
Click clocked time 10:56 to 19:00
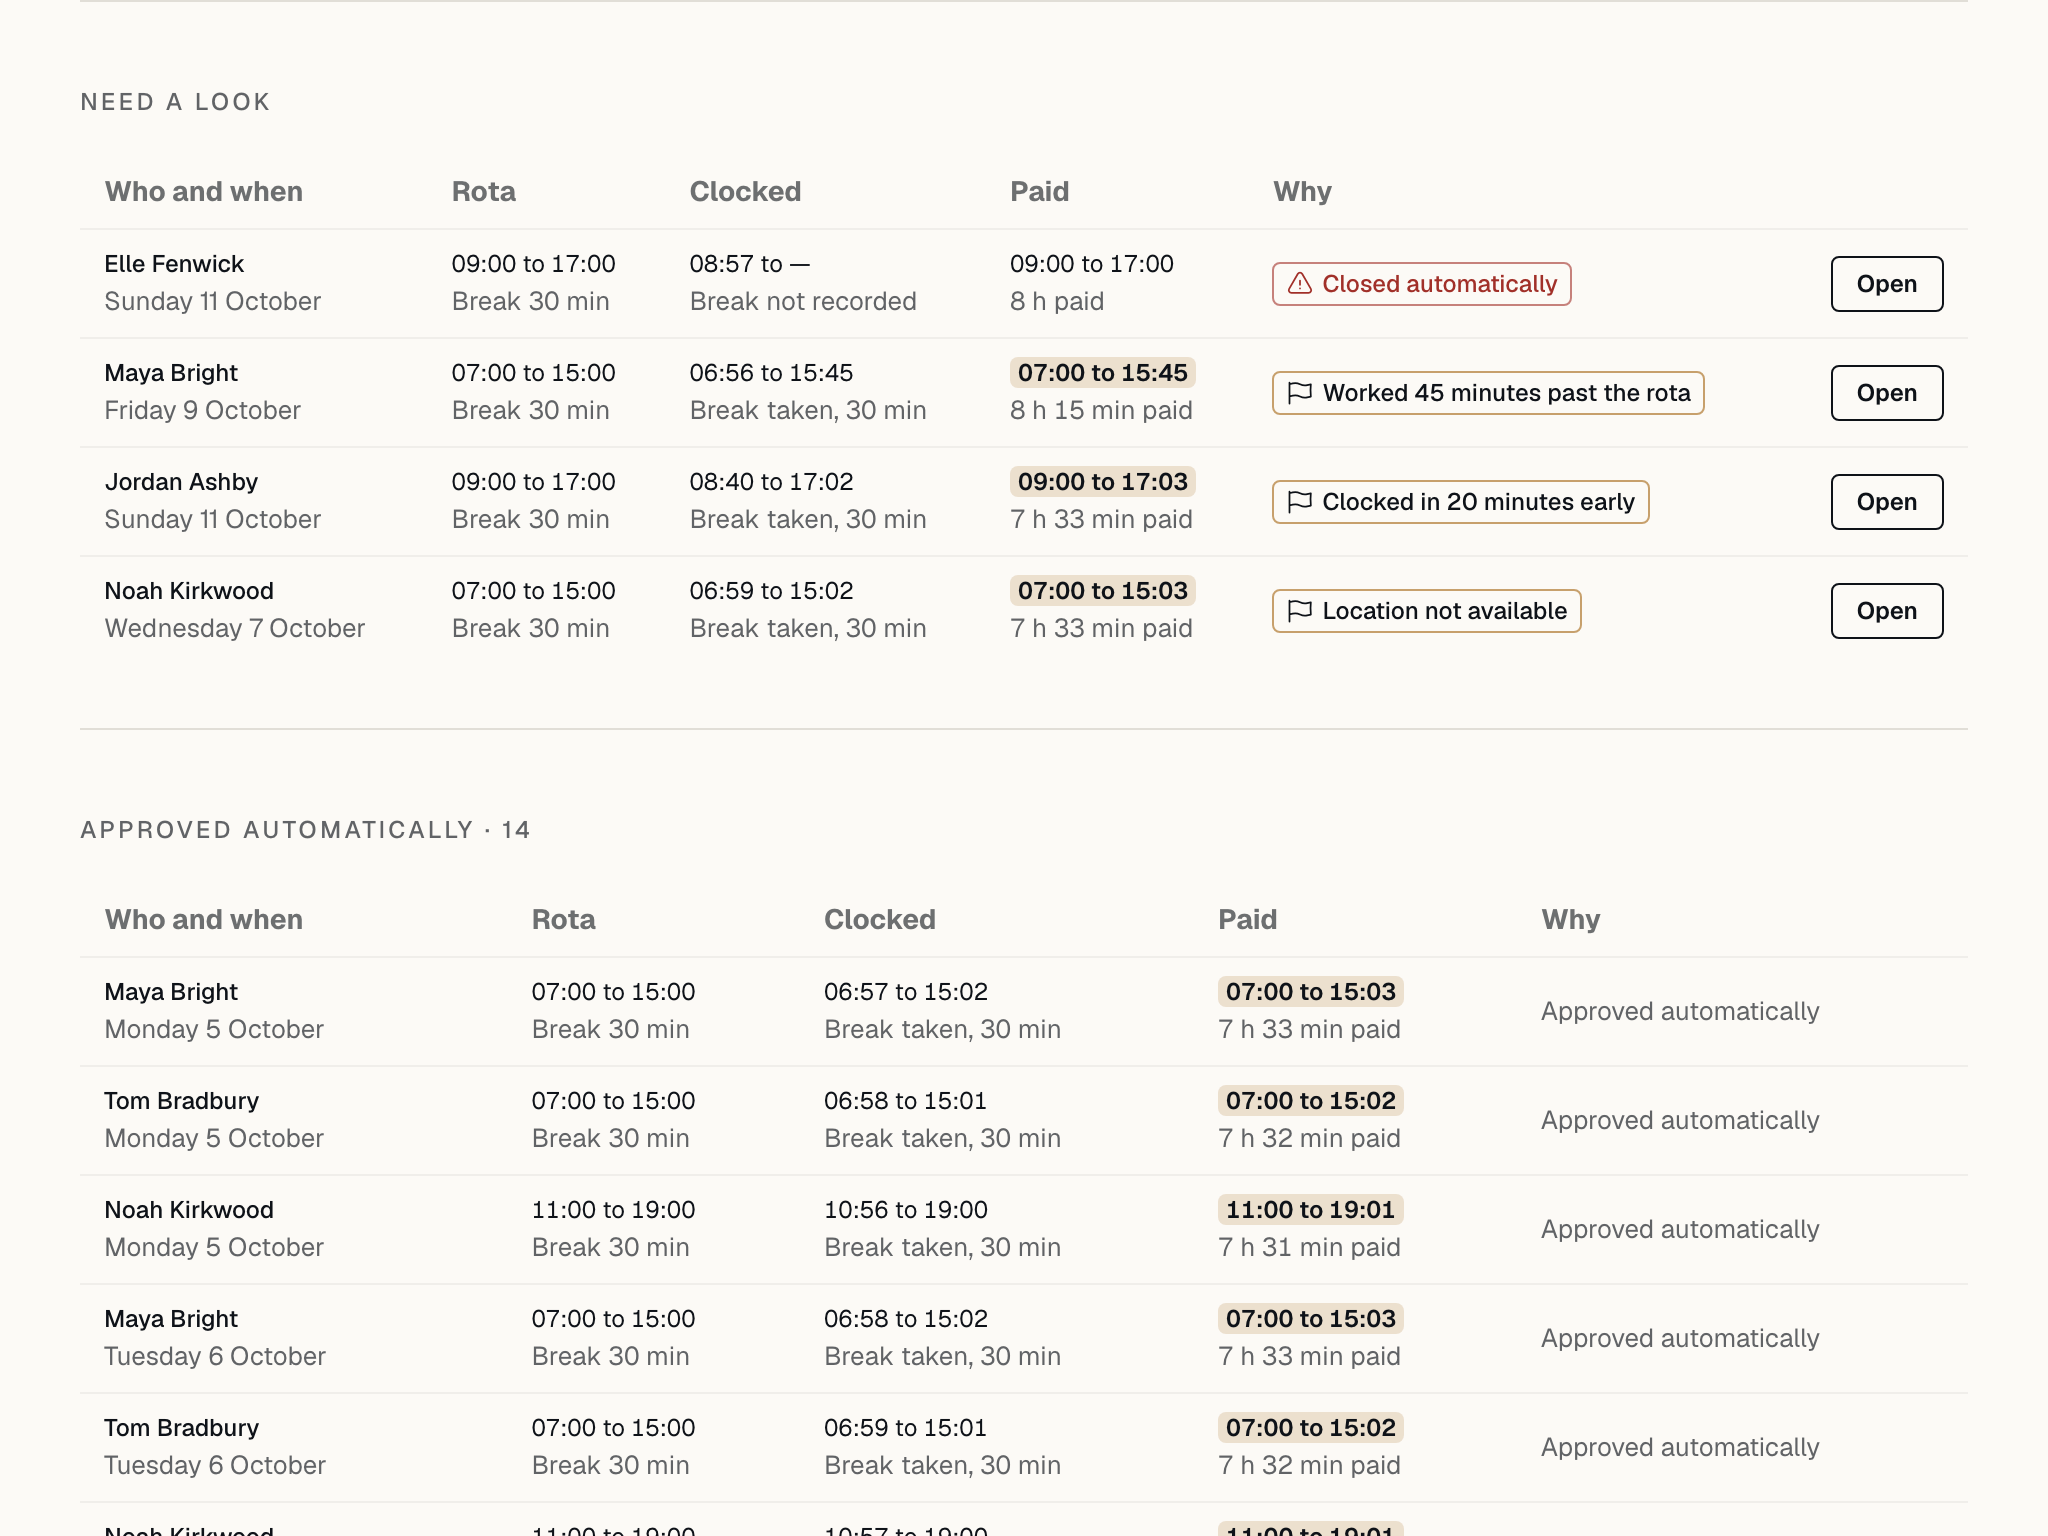905,1210
